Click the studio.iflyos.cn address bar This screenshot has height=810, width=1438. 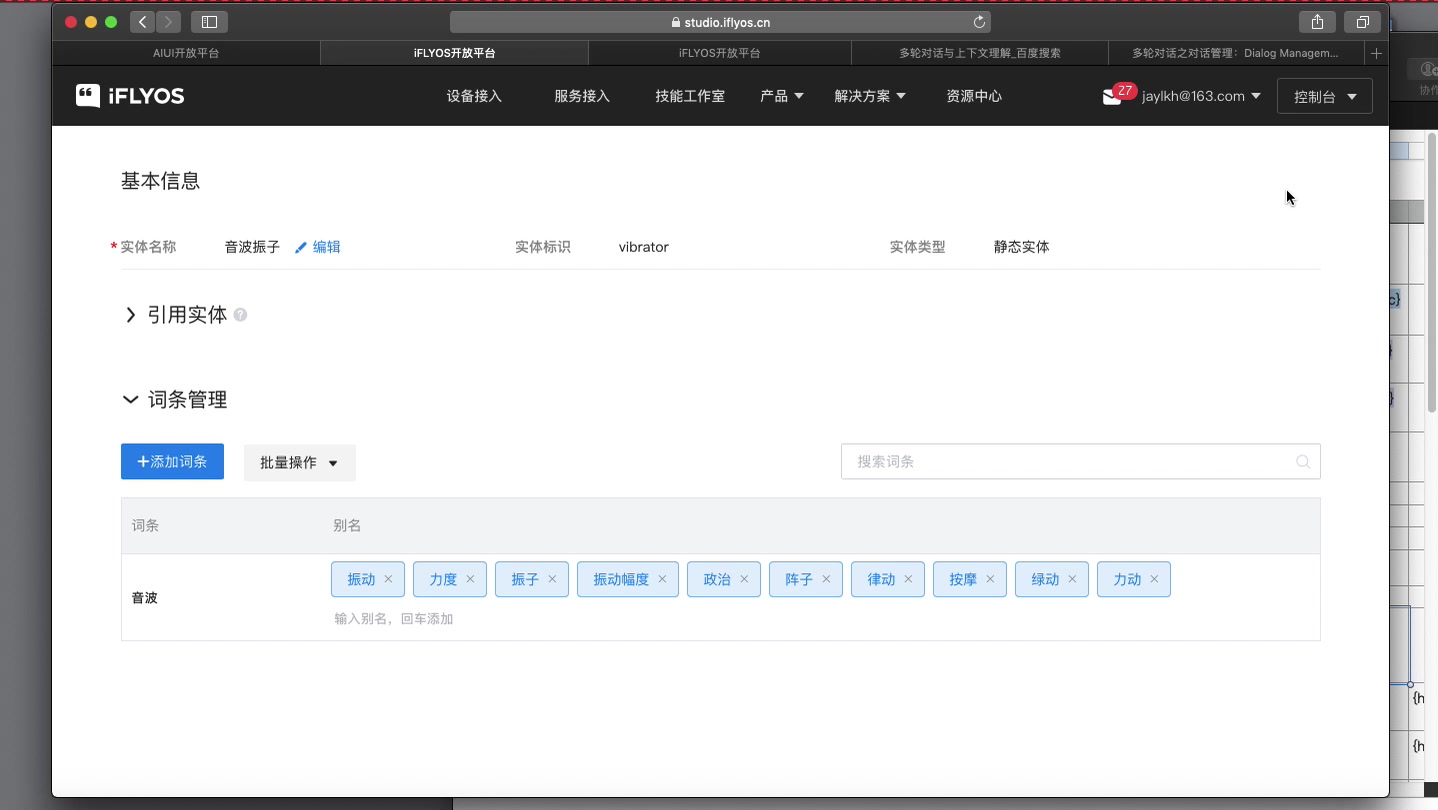[720, 22]
